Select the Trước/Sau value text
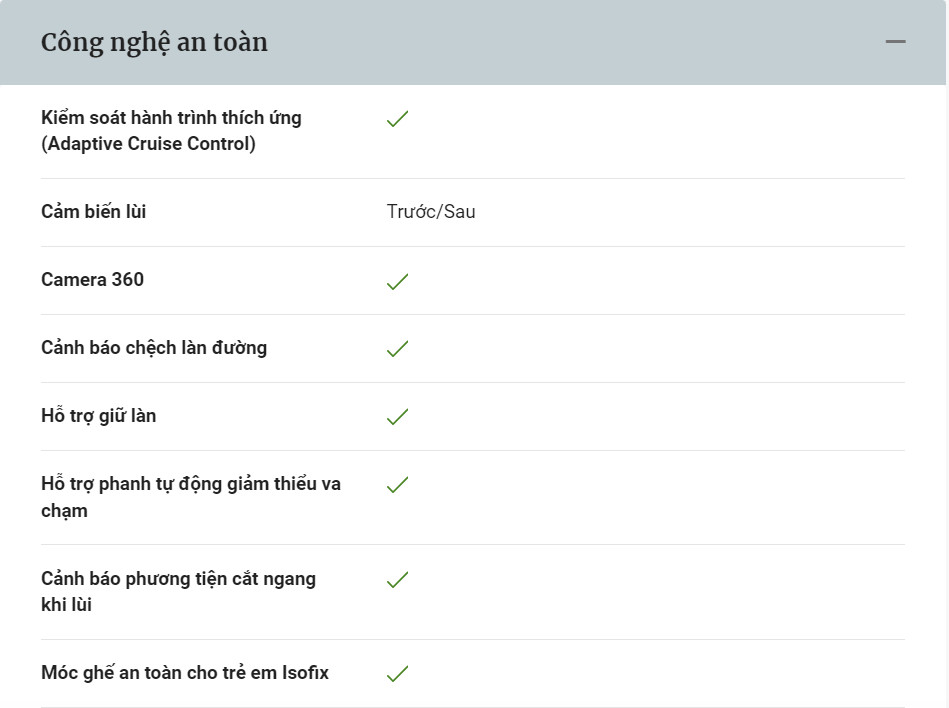949x708 pixels. (x=431, y=212)
